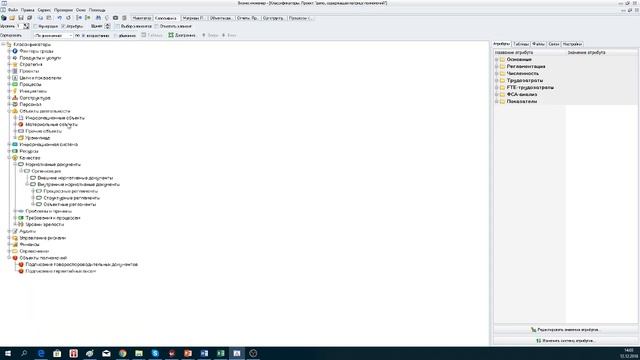Open the Сервис menu
Viewport: 640px width, 360px height.
pyautogui.click(x=44, y=10)
